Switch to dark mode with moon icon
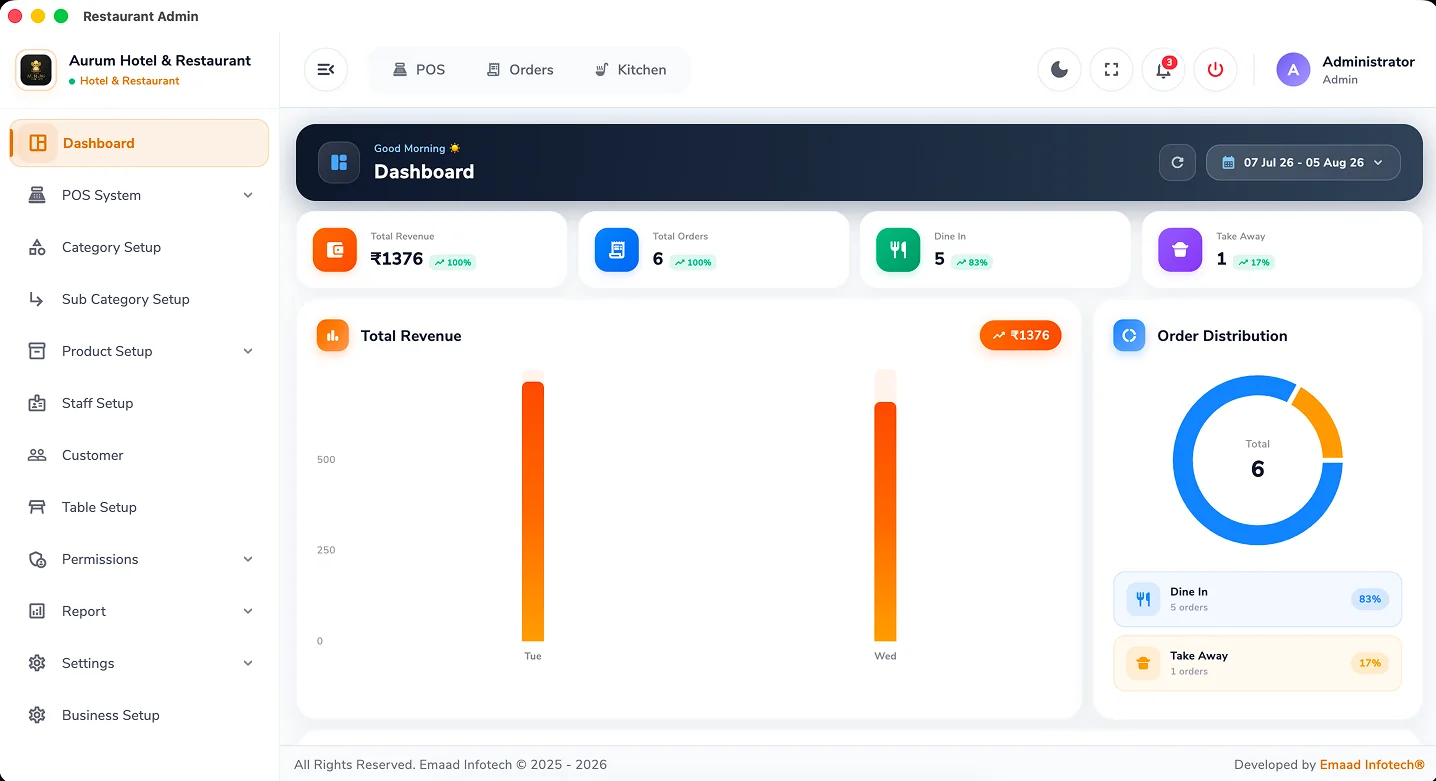1436x781 pixels. click(x=1059, y=70)
